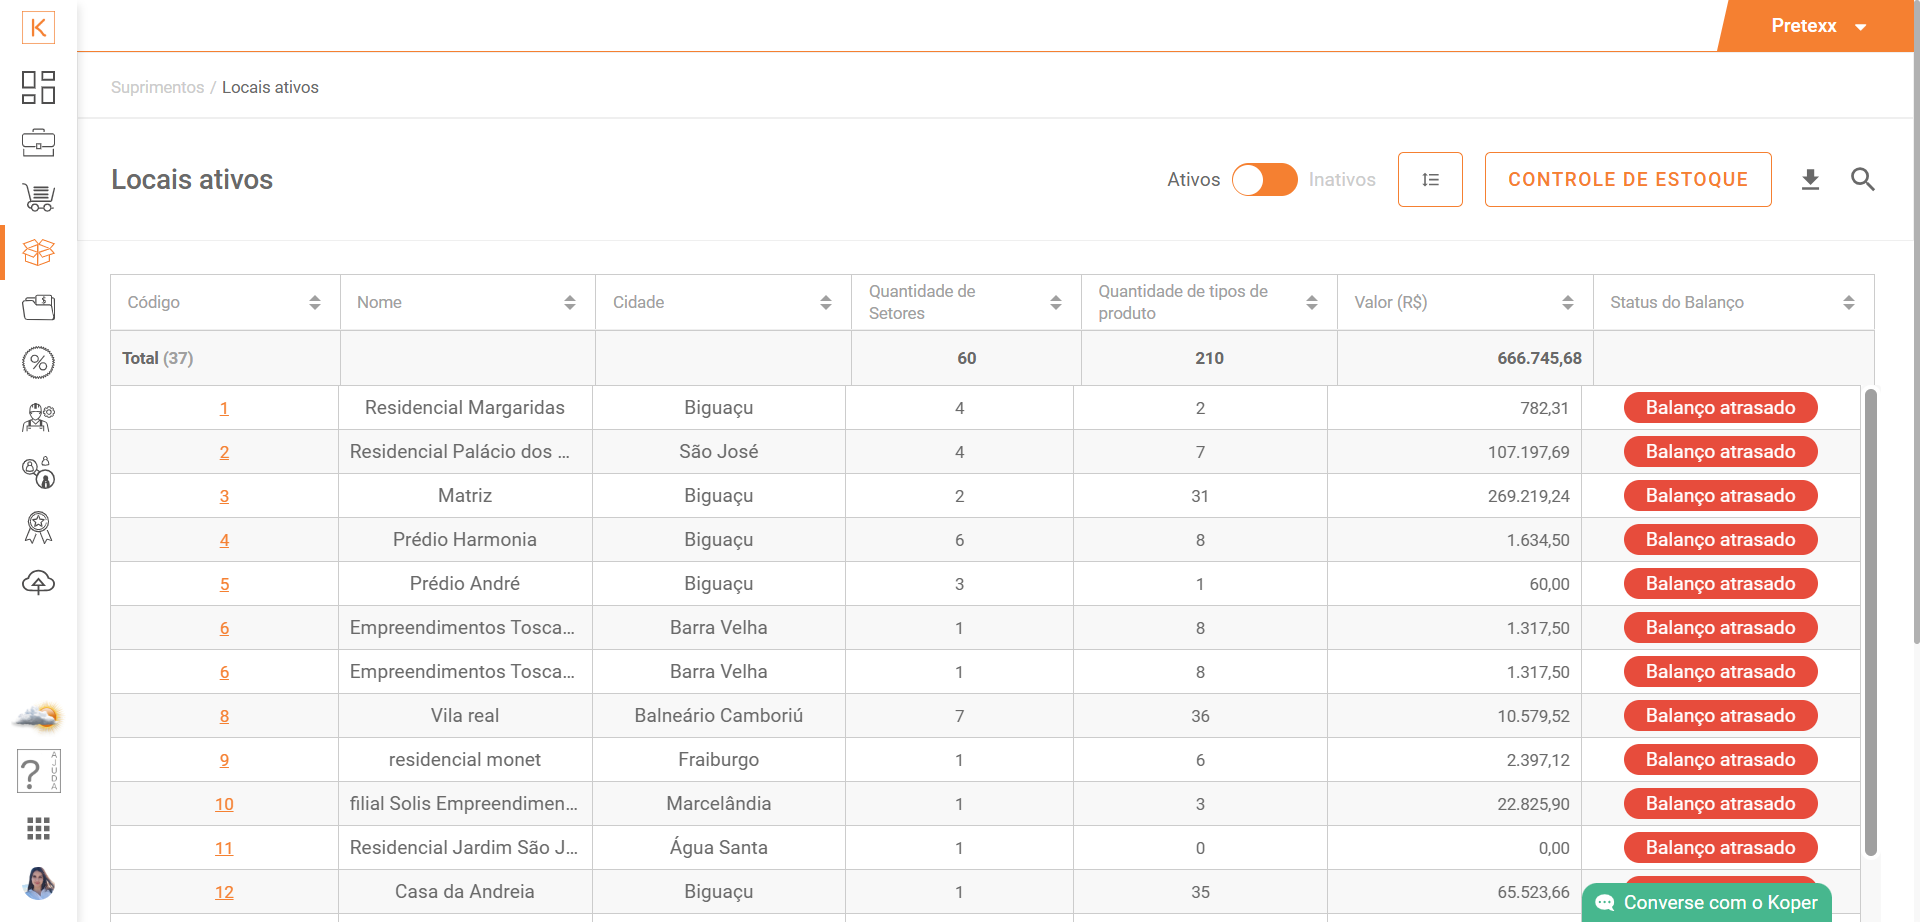Click Balanço atrasado badge for Matriz
This screenshot has width=1920, height=922.
point(1720,496)
